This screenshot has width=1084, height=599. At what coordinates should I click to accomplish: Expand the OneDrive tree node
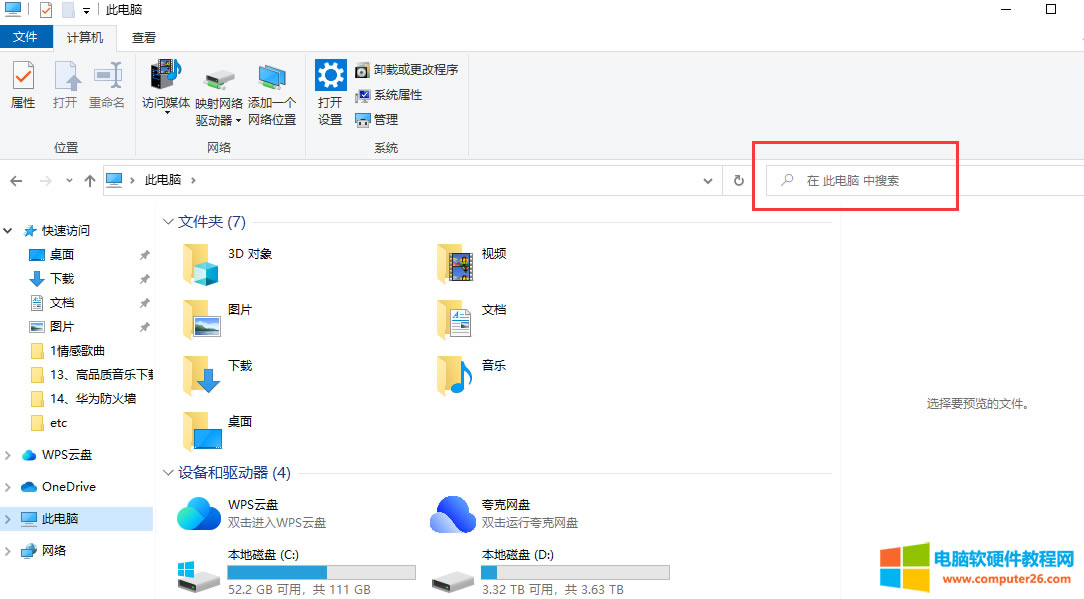(9, 487)
